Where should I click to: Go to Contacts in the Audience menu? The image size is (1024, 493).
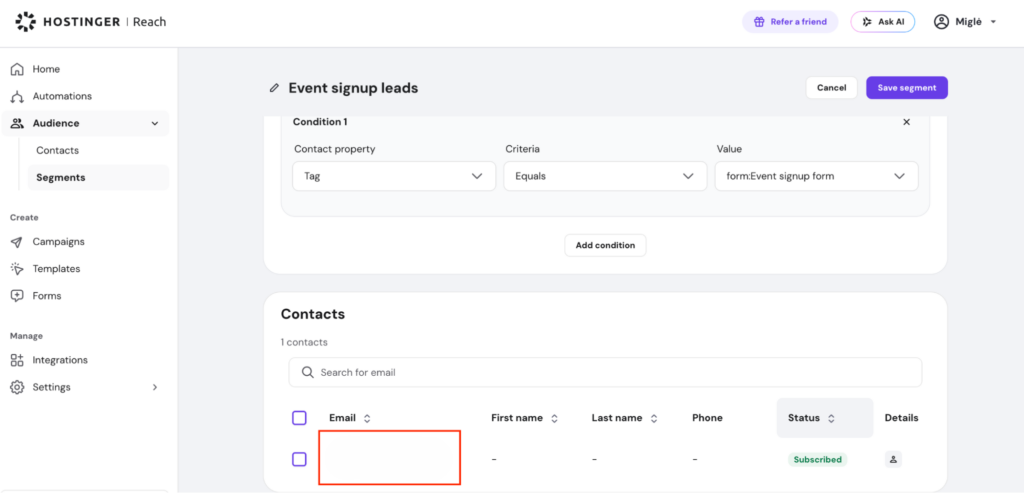[x=57, y=150]
